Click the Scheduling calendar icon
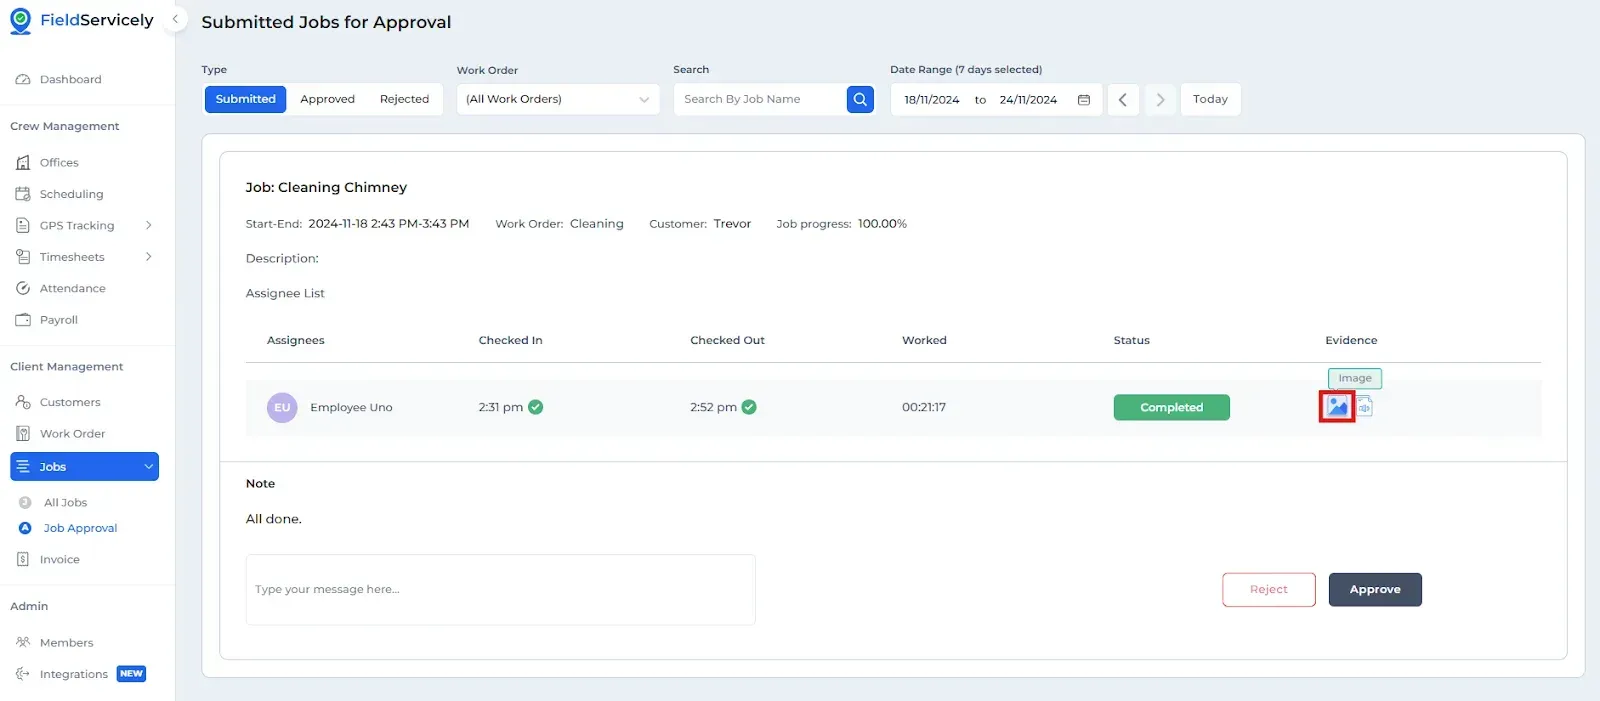 tap(23, 194)
